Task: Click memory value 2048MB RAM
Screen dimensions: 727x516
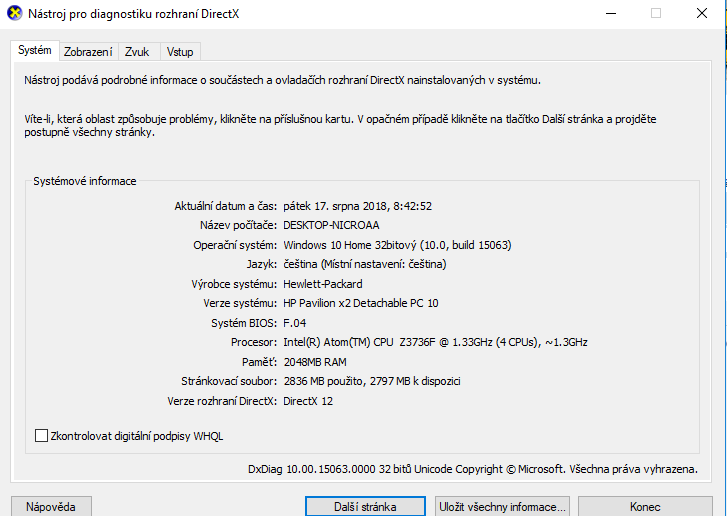Action: point(315,362)
